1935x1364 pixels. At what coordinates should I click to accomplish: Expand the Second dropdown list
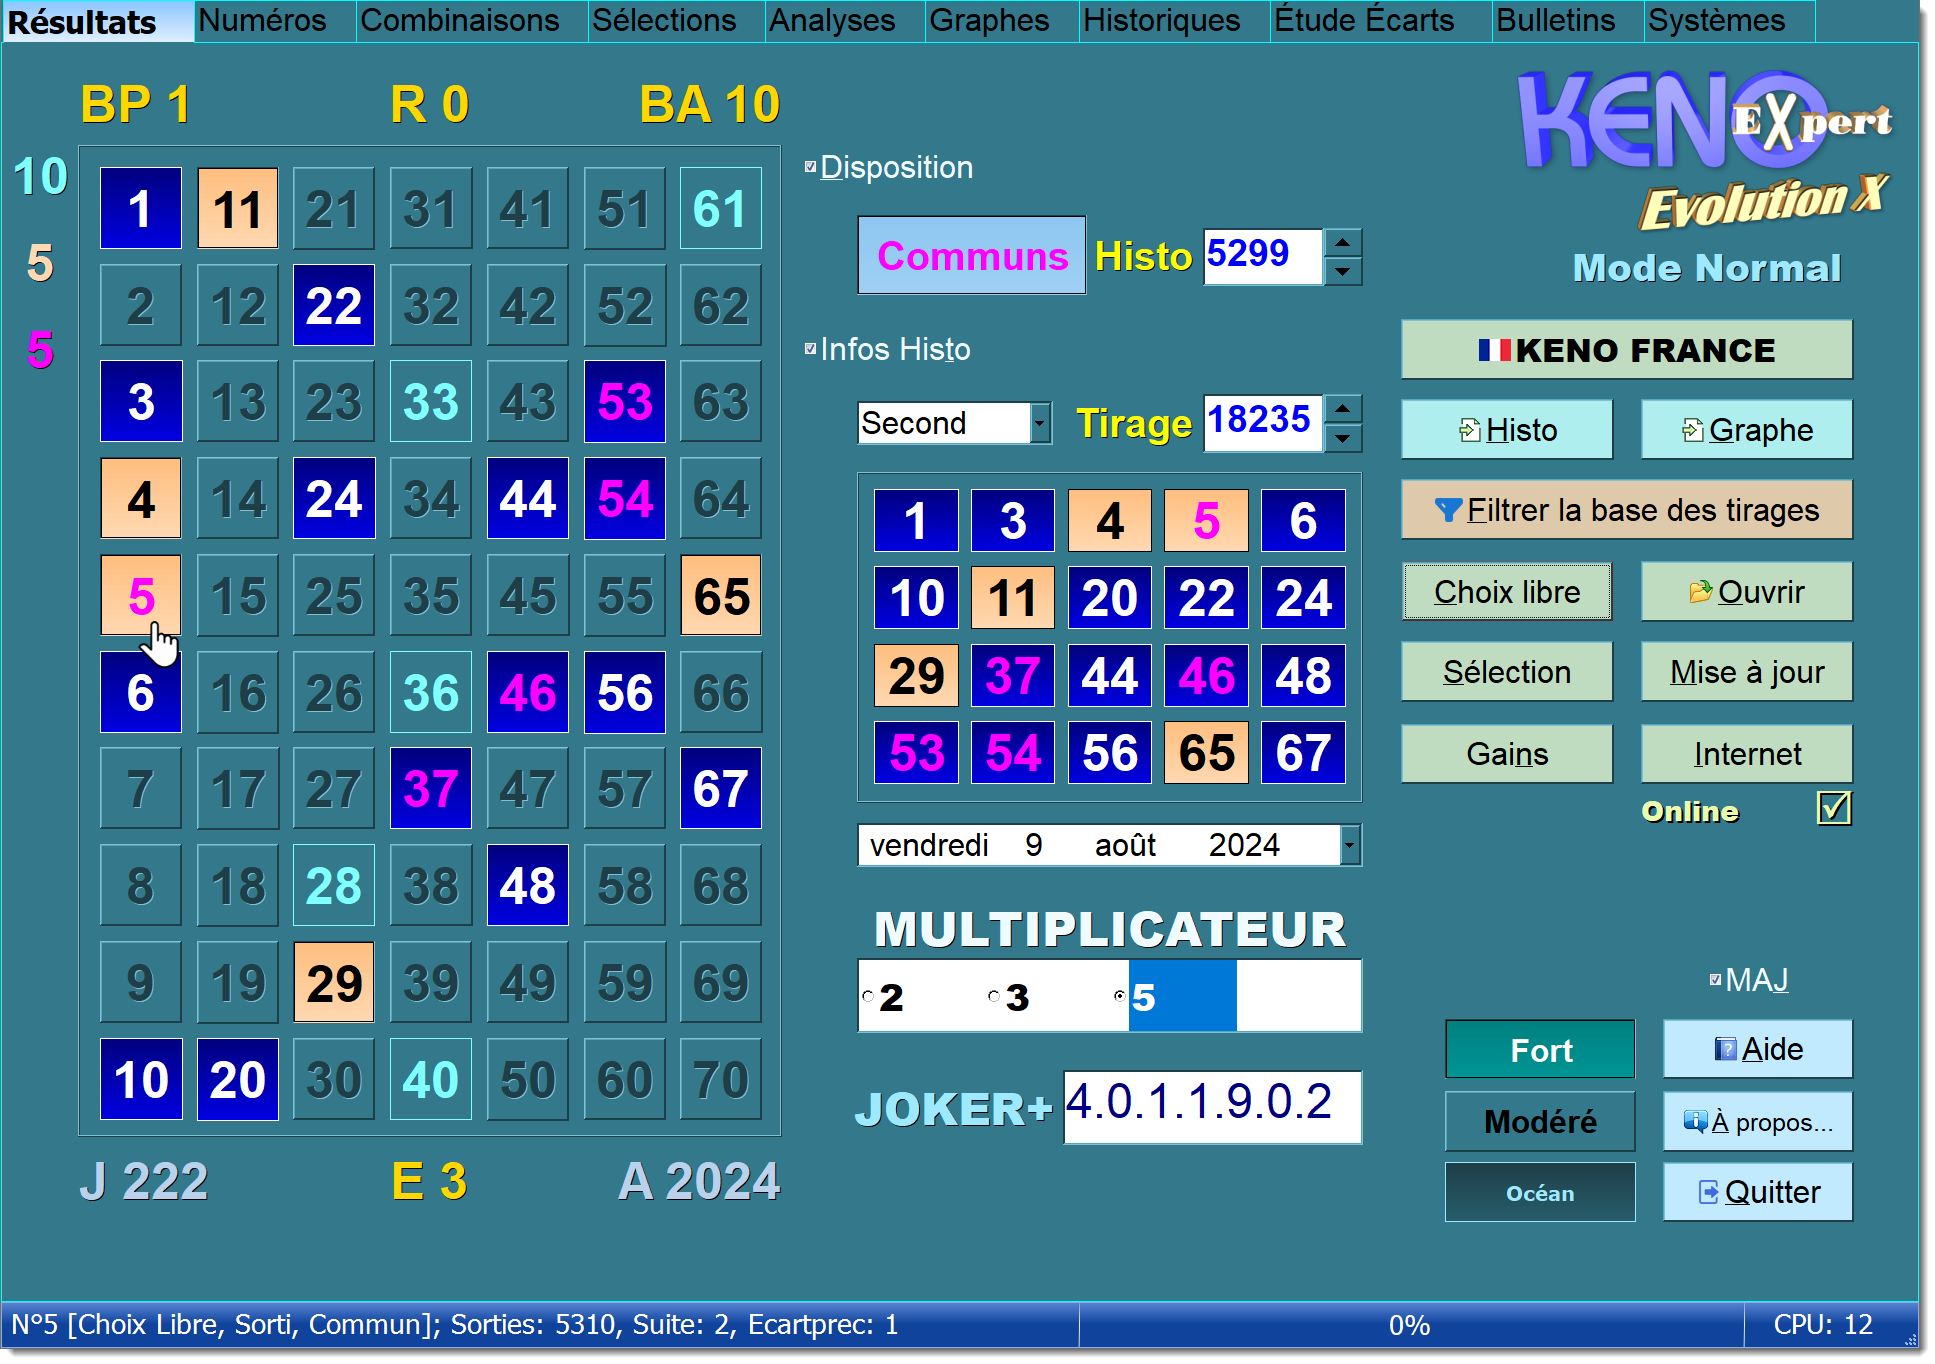(x=1040, y=423)
